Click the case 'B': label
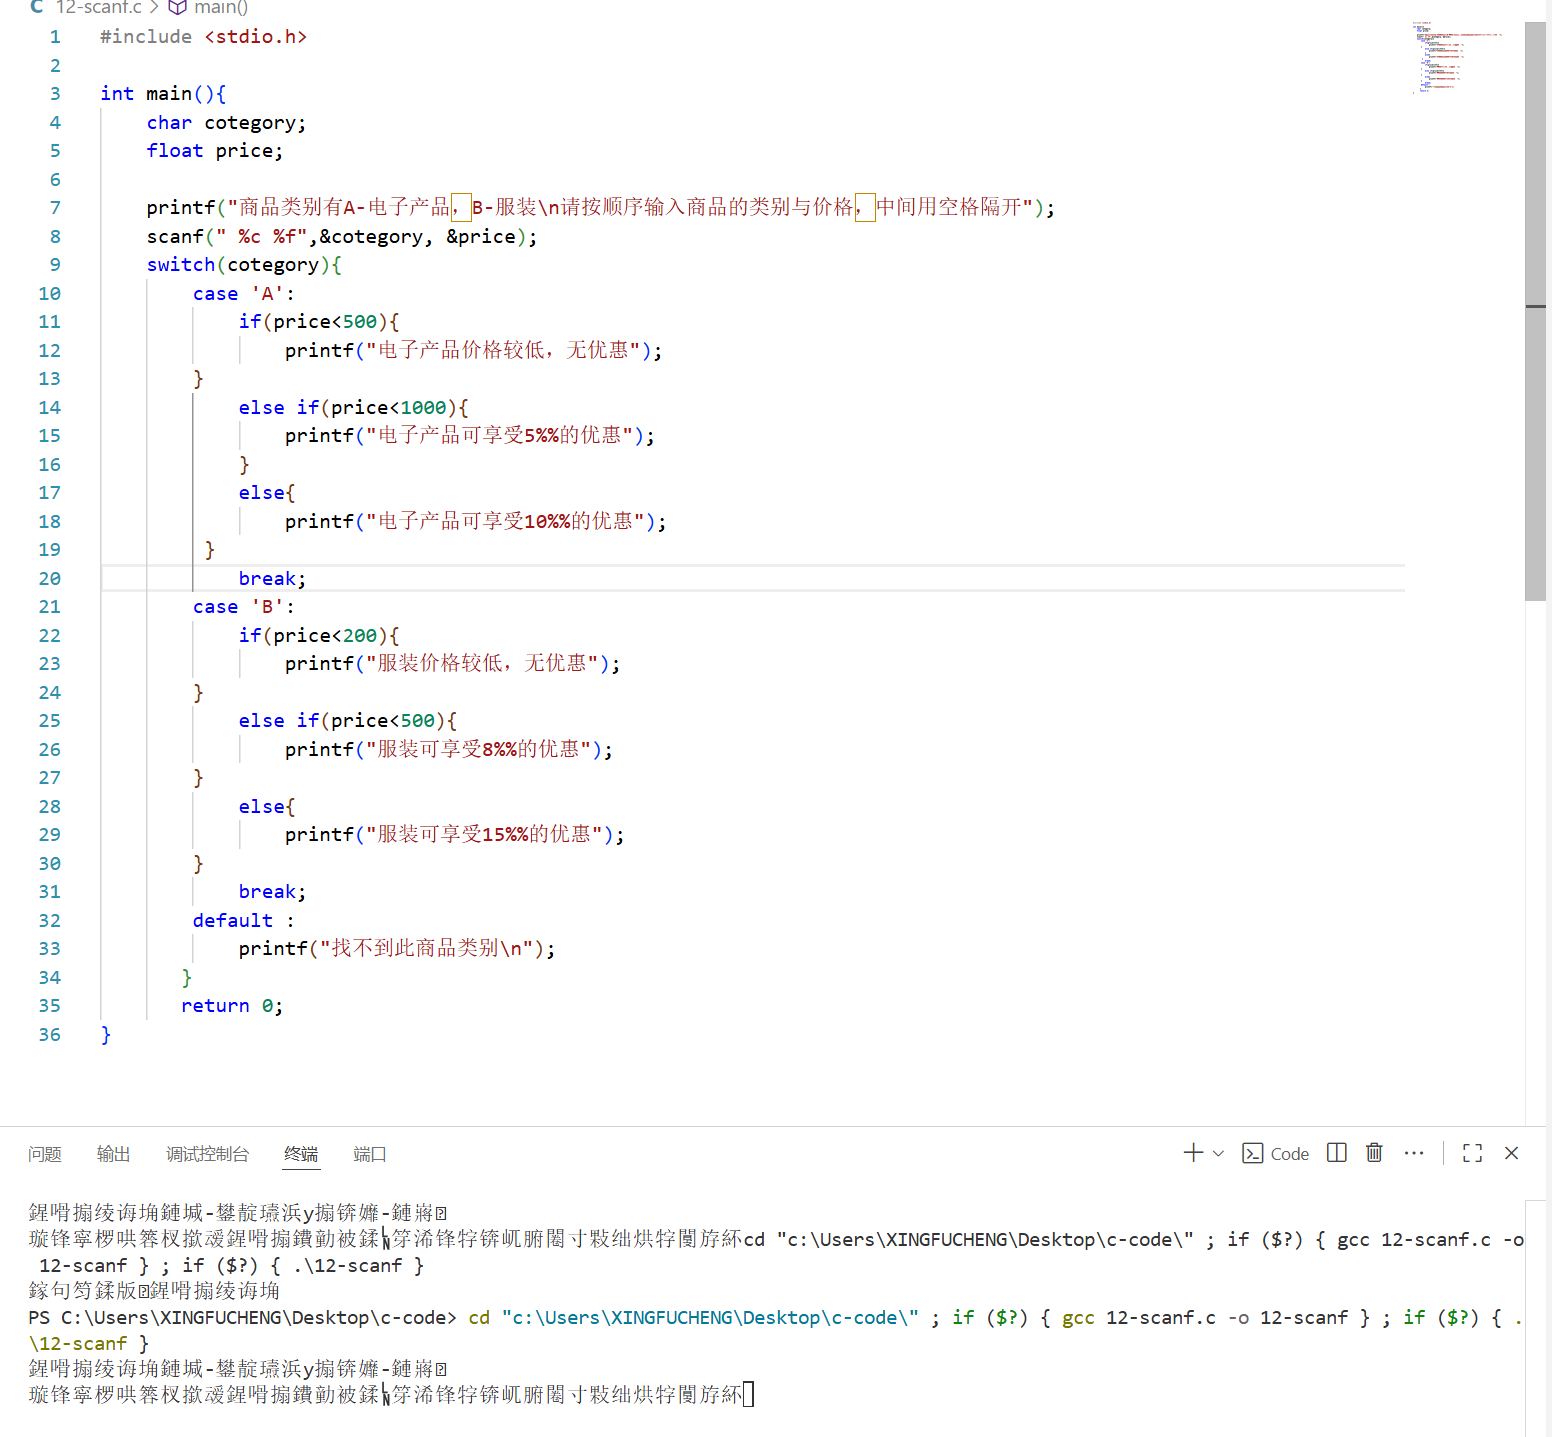Viewport: 1552px width, 1437px height. point(244,606)
